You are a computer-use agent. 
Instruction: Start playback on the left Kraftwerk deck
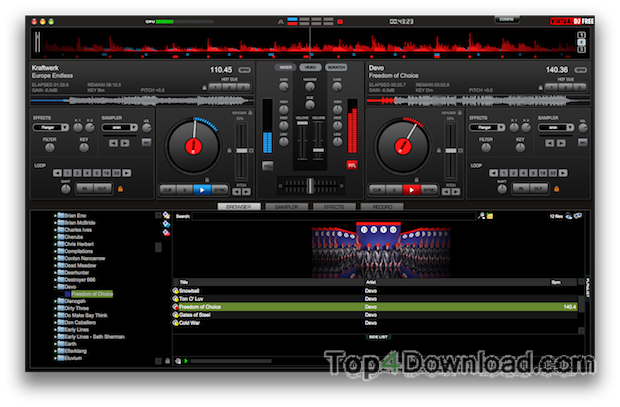[x=202, y=190]
